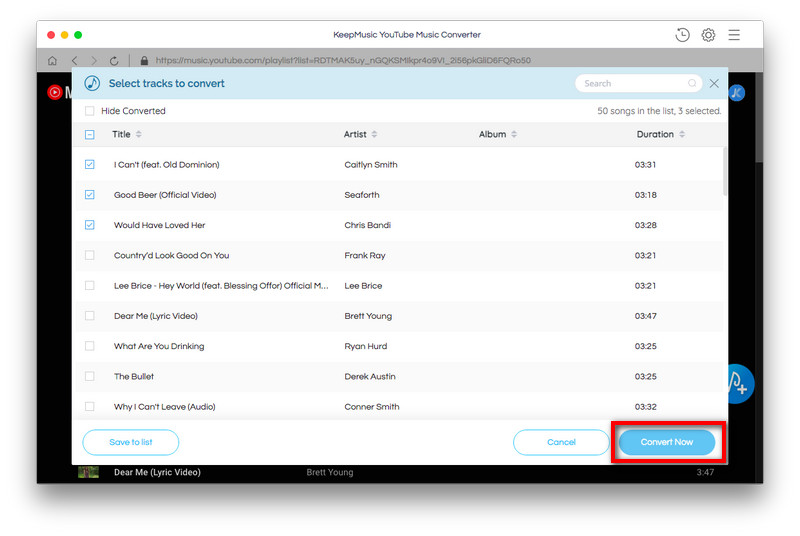Click the search magnifier icon
The height and width of the screenshot is (536, 800).
tap(692, 83)
